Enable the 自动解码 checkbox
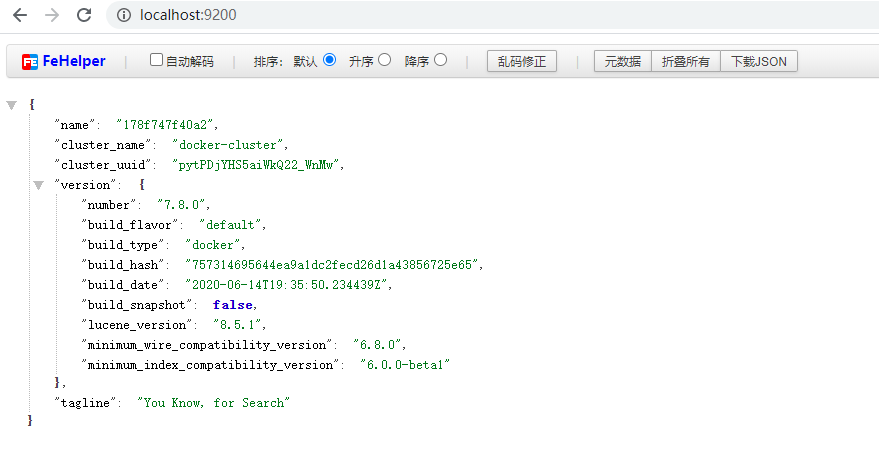Screen dimensions: 879x469 click(156, 60)
